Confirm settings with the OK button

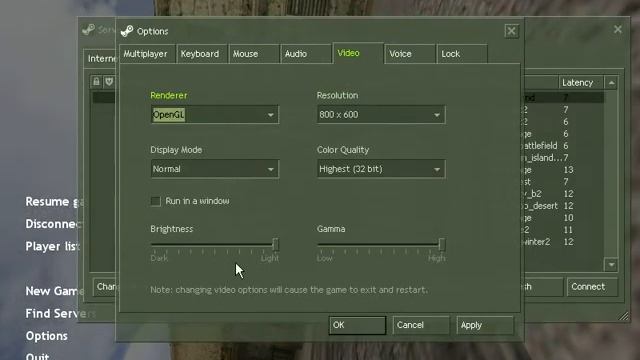coord(357,325)
